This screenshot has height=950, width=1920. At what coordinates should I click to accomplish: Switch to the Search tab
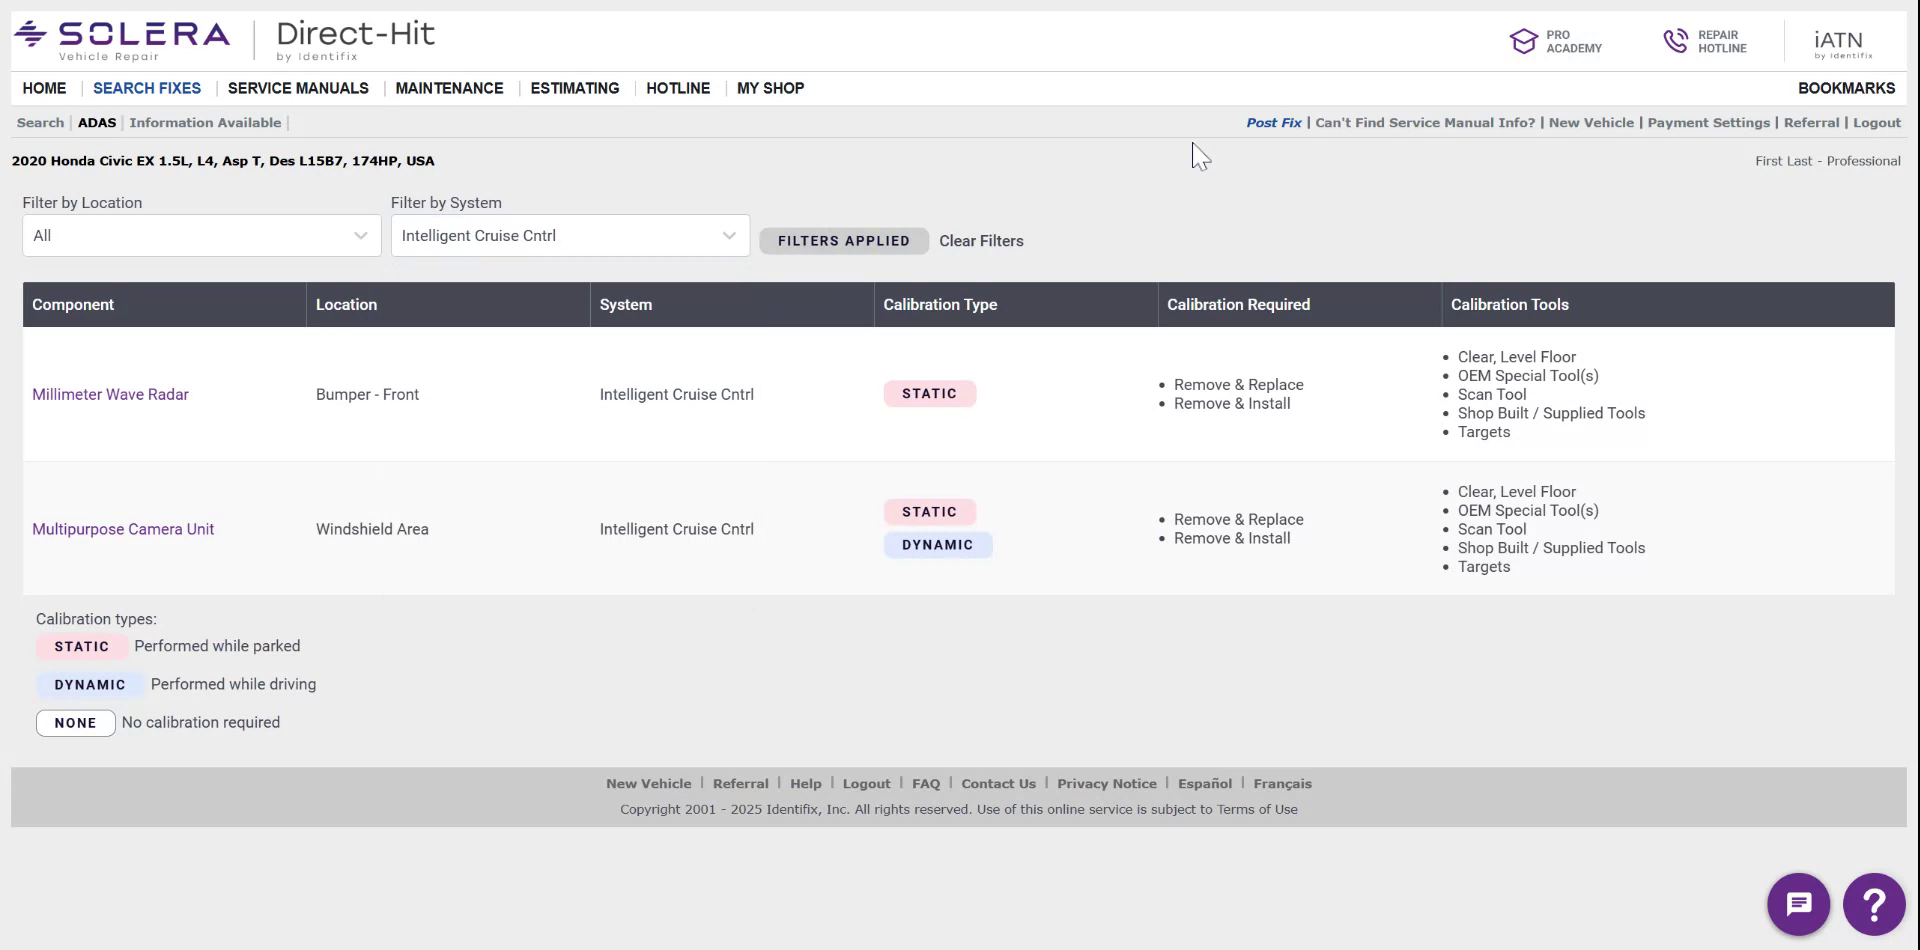40,122
